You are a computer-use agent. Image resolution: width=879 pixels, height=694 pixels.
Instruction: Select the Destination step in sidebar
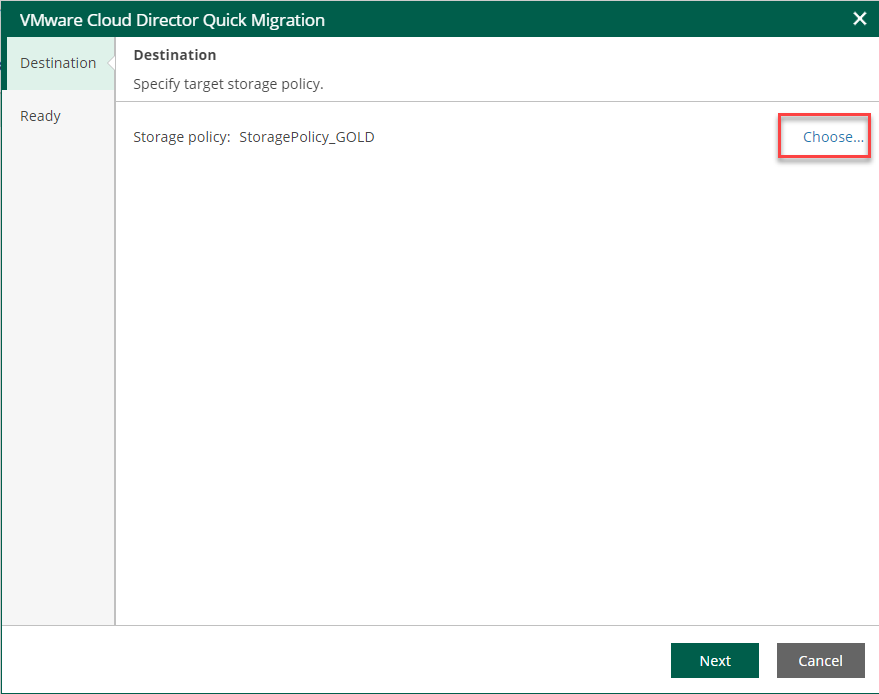point(58,63)
